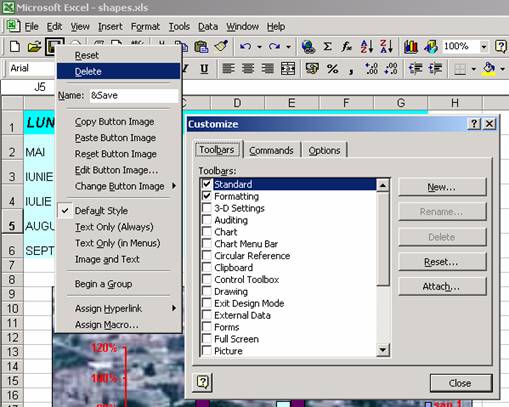This screenshot has height=407, width=509.
Task: Click the Format Painter brush icon
Action: pos(221,47)
